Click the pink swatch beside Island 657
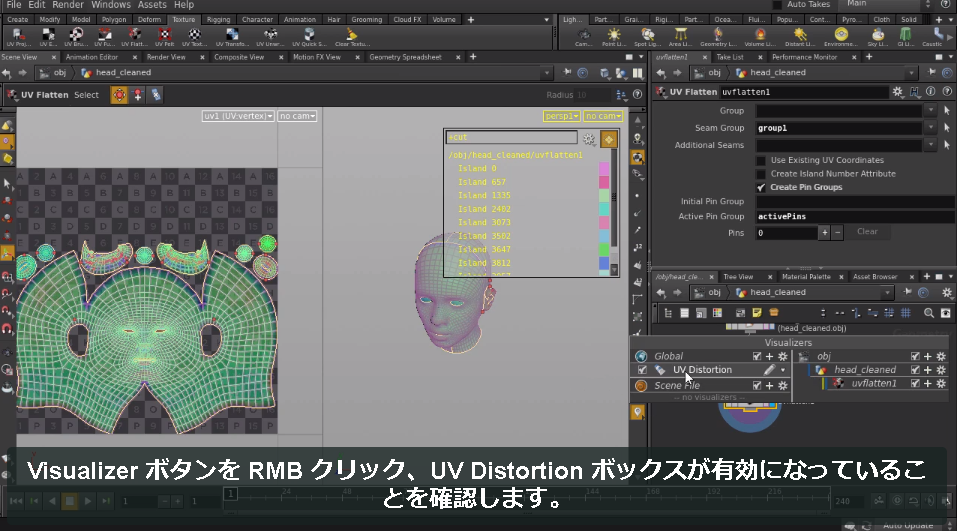The width and height of the screenshot is (957, 531). point(604,182)
